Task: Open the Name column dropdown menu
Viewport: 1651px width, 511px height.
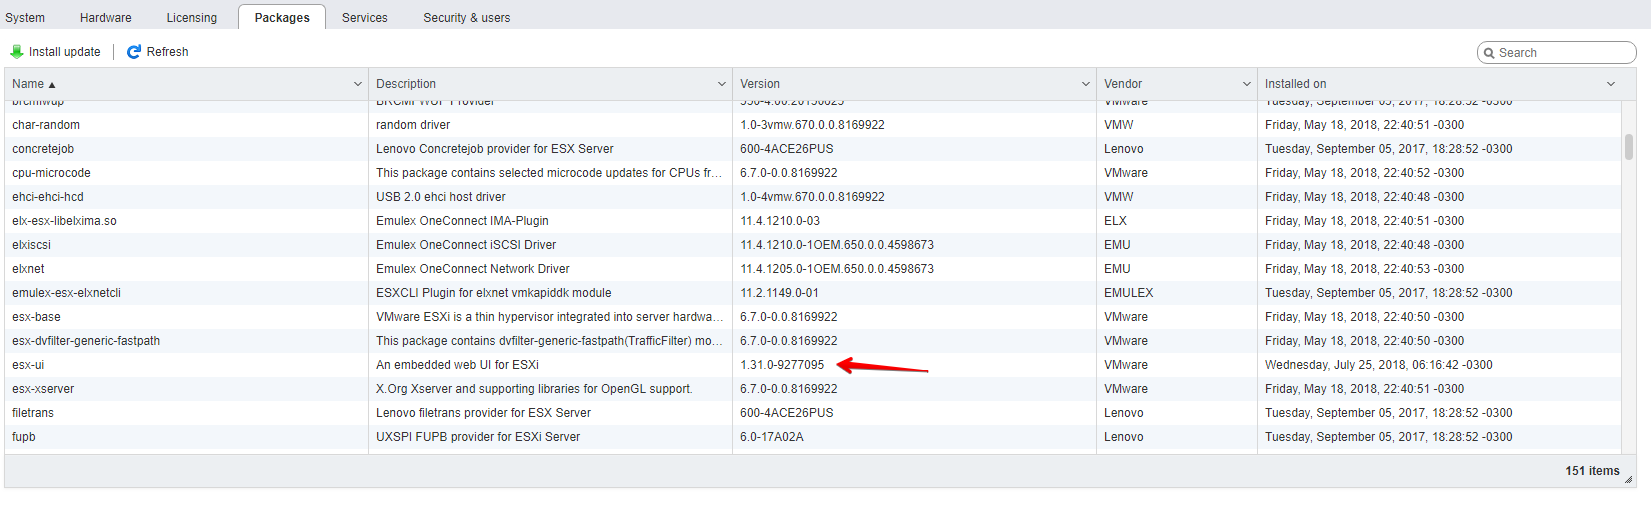Action: [x=358, y=84]
